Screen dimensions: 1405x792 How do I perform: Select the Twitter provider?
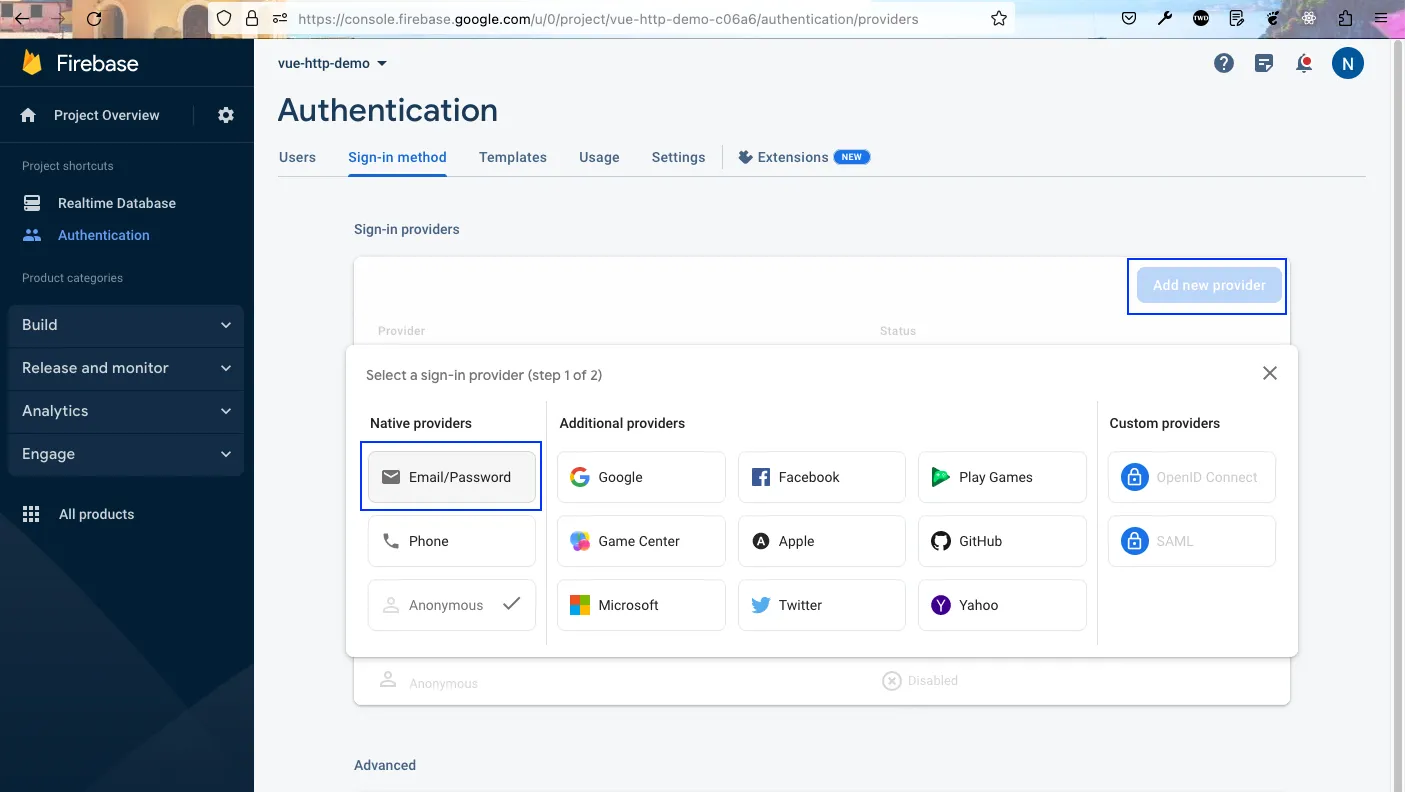pyautogui.click(x=822, y=605)
